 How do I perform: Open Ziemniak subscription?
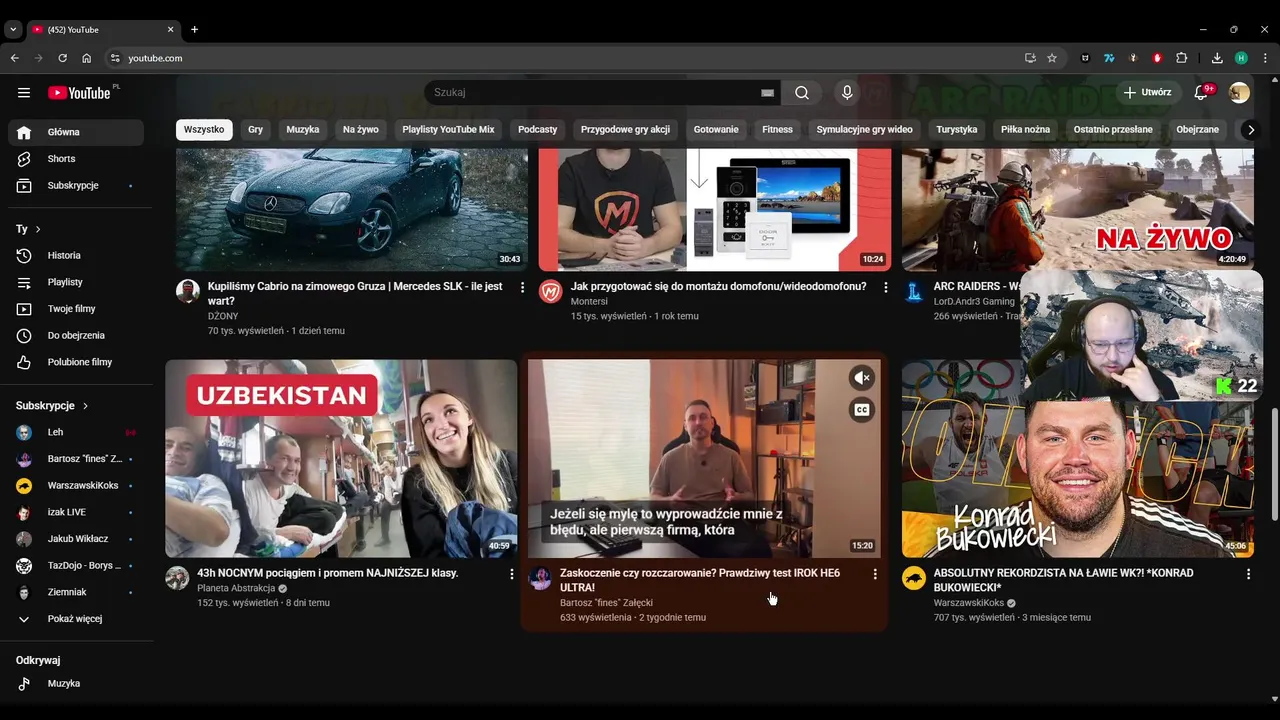76,592
